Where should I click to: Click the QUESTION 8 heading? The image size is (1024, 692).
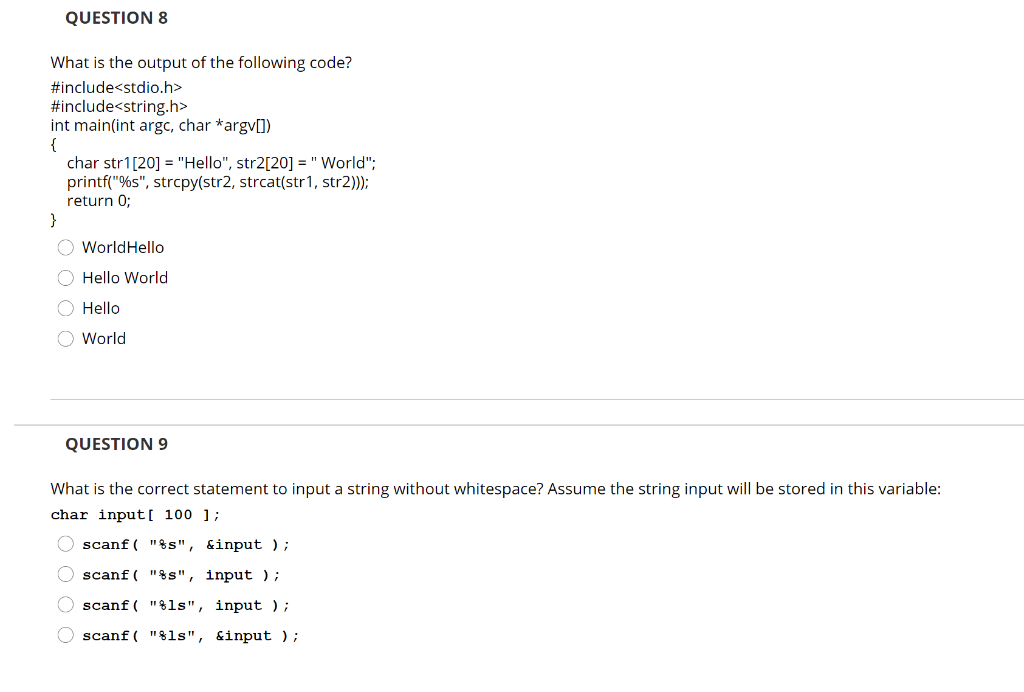[116, 17]
